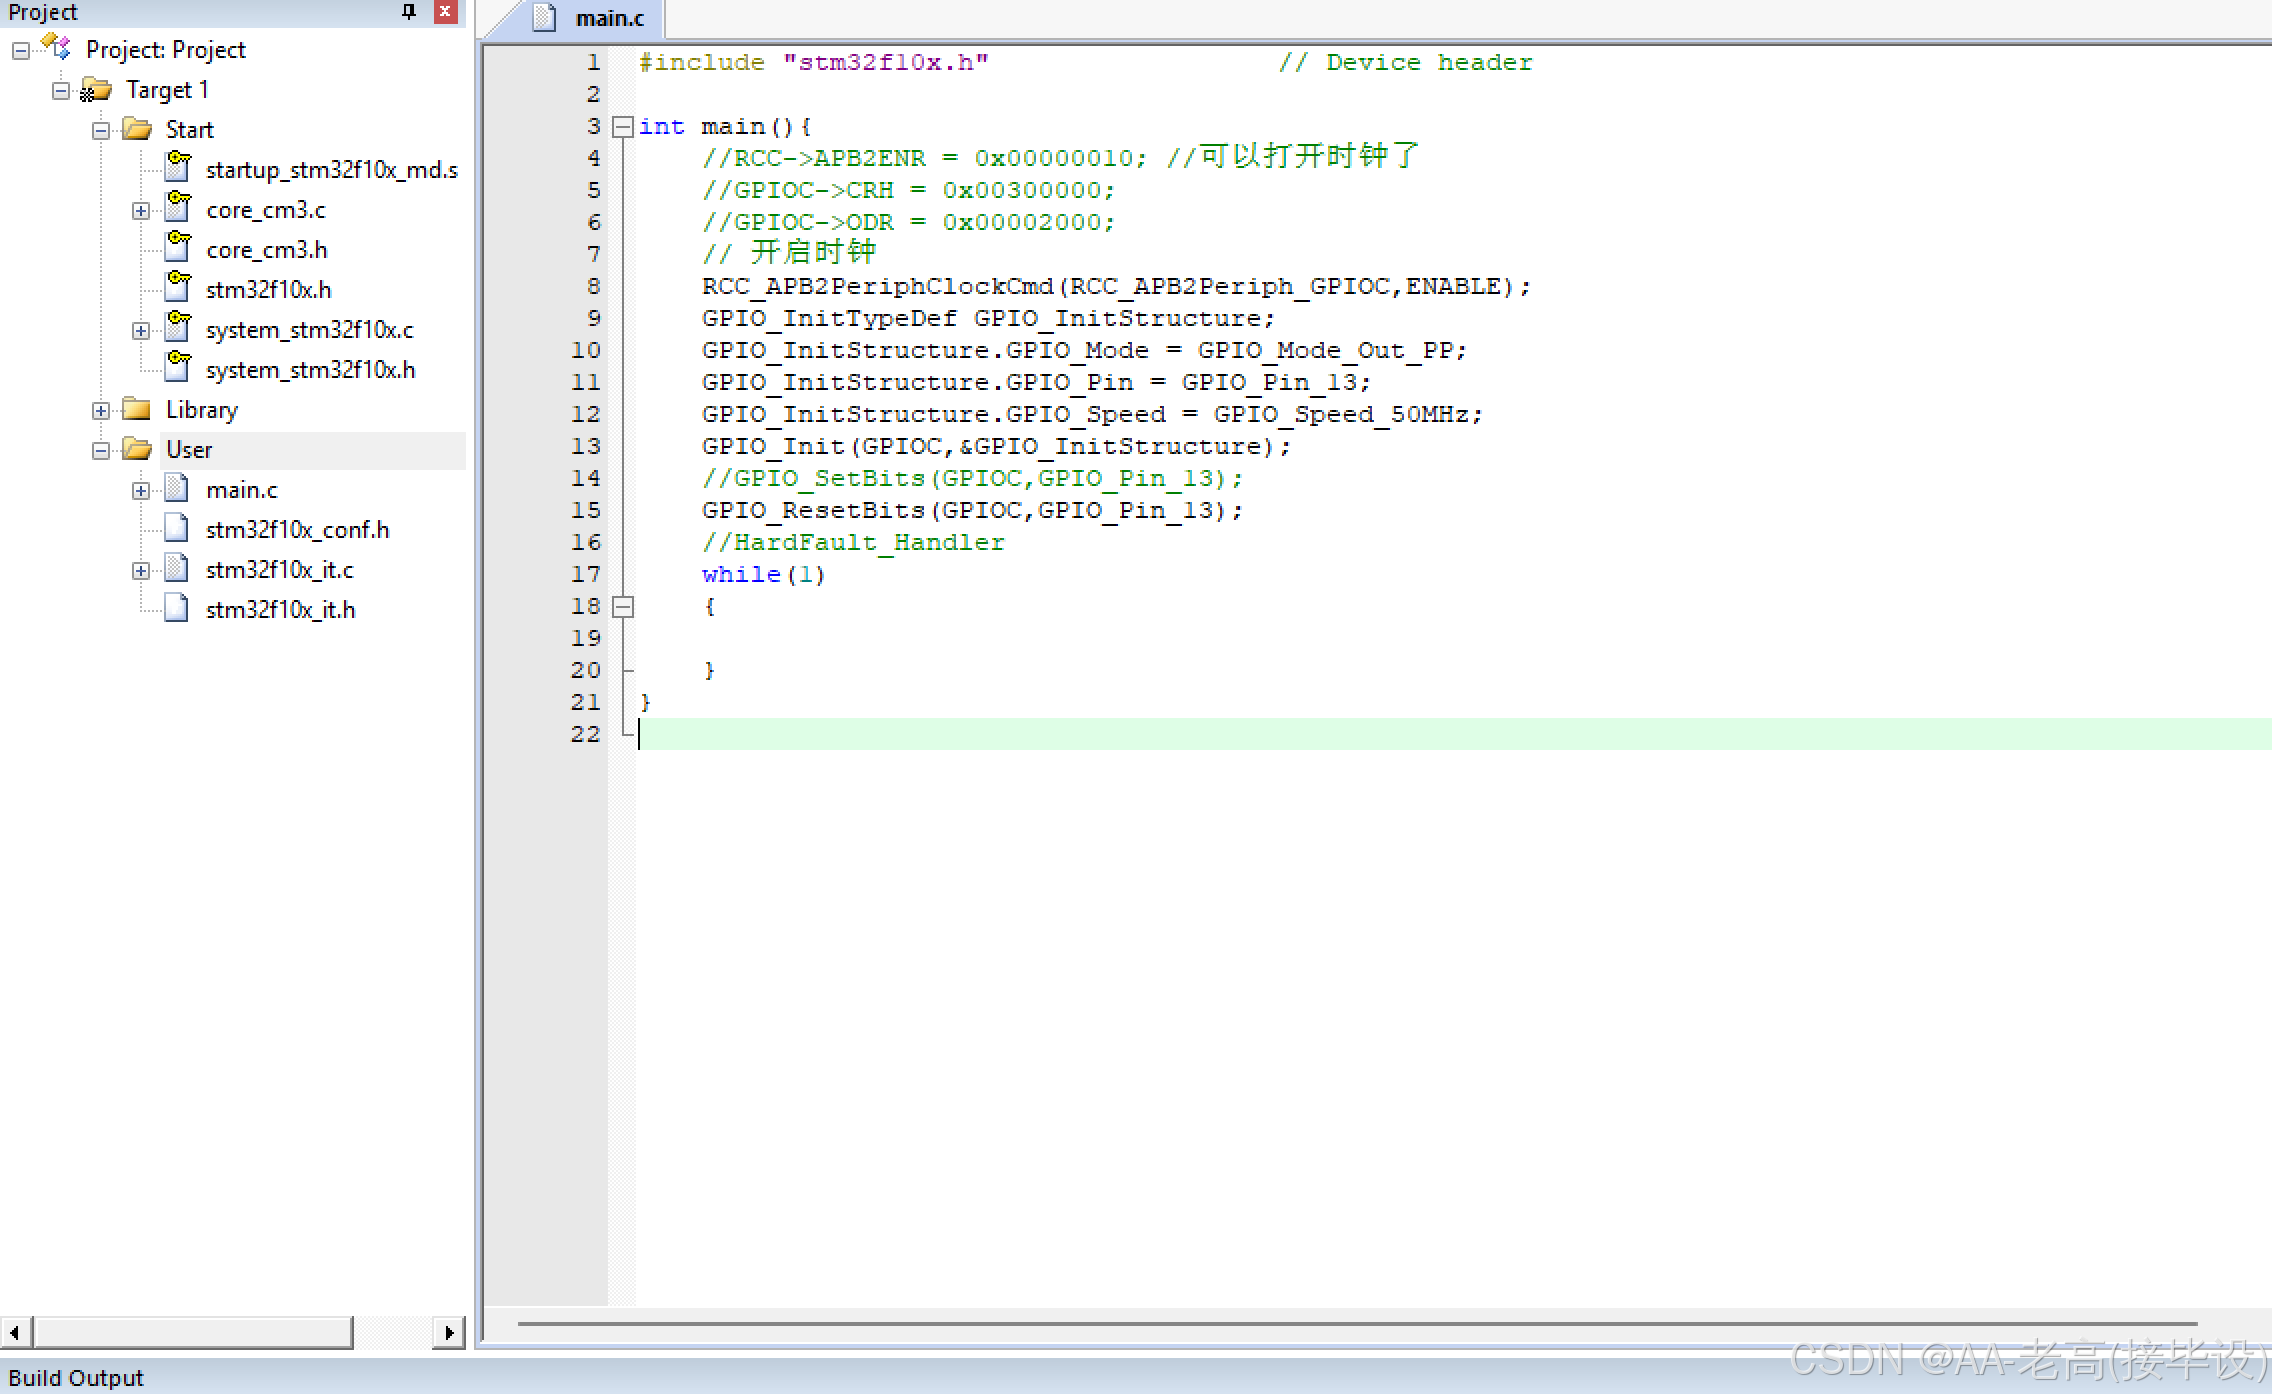Viewport: 2272px width, 1398px height.
Task: Click the system_stm32f10x.h file icon
Action: (x=178, y=367)
